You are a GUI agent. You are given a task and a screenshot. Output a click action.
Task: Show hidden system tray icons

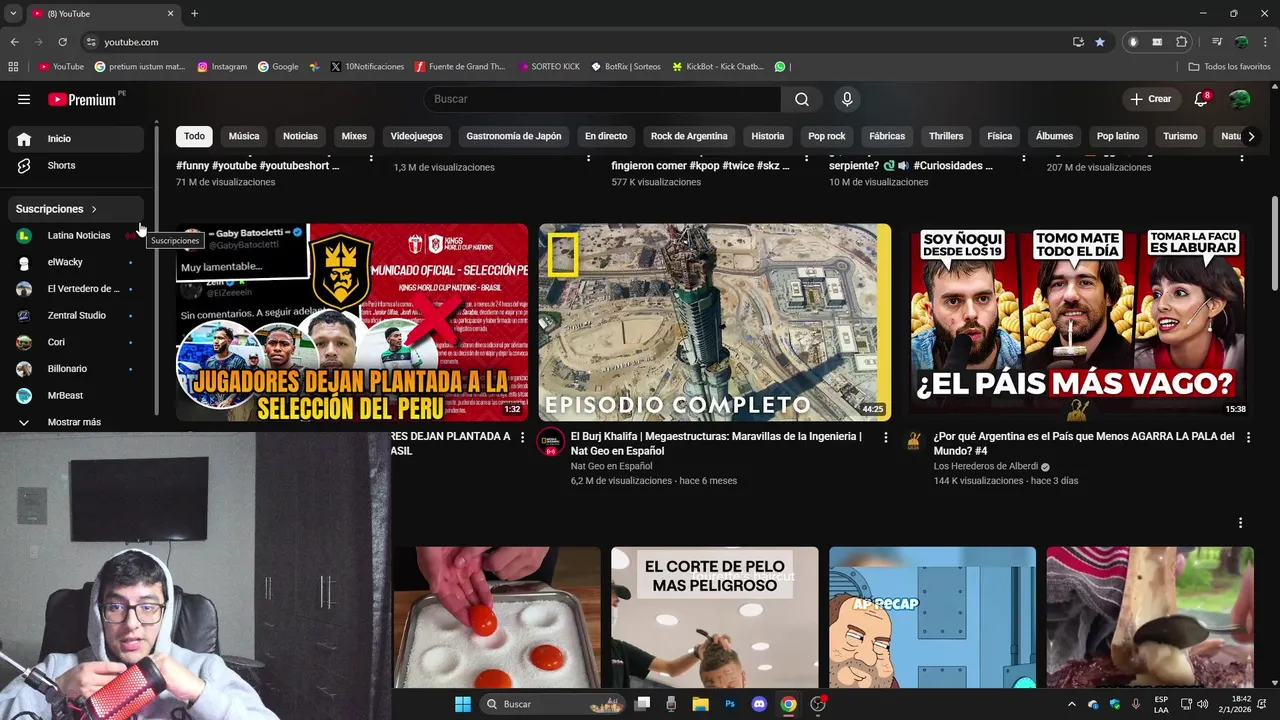click(1072, 704)
